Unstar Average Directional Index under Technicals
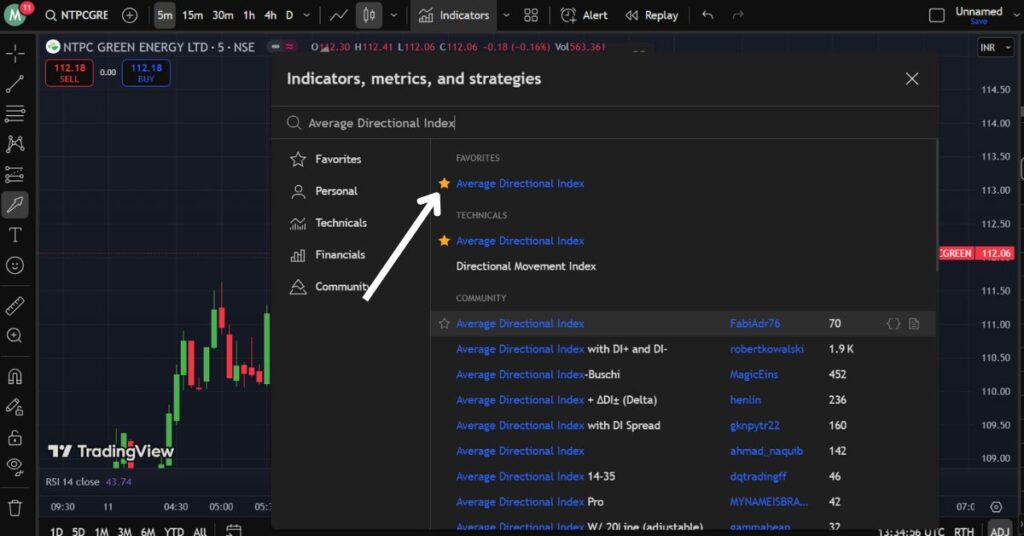 444,241
